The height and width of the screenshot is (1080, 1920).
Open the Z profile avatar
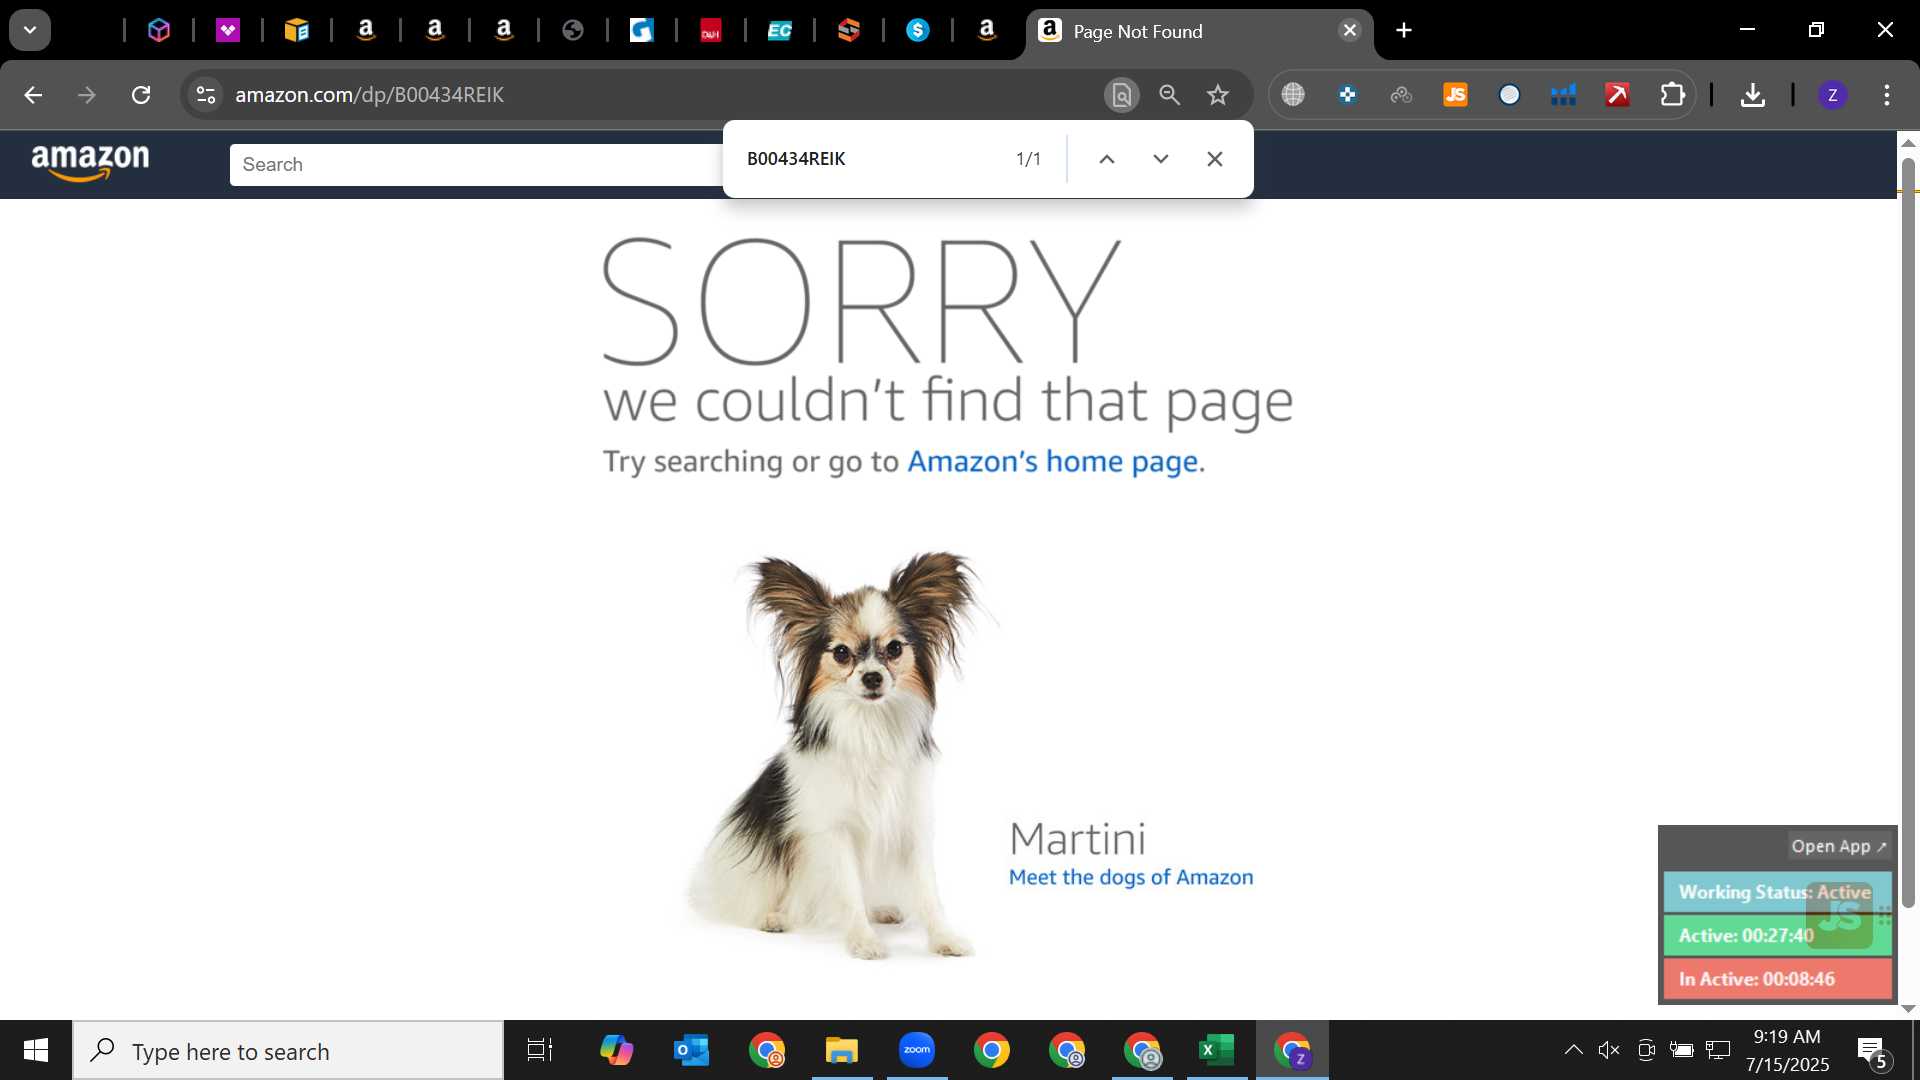1832,95
